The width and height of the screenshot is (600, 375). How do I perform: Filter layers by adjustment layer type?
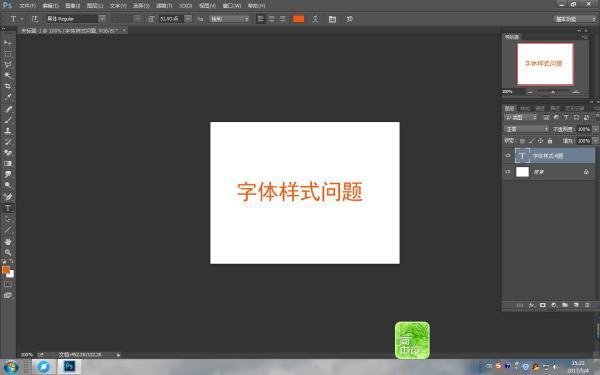pyautogui.click(x=556, y=117)
